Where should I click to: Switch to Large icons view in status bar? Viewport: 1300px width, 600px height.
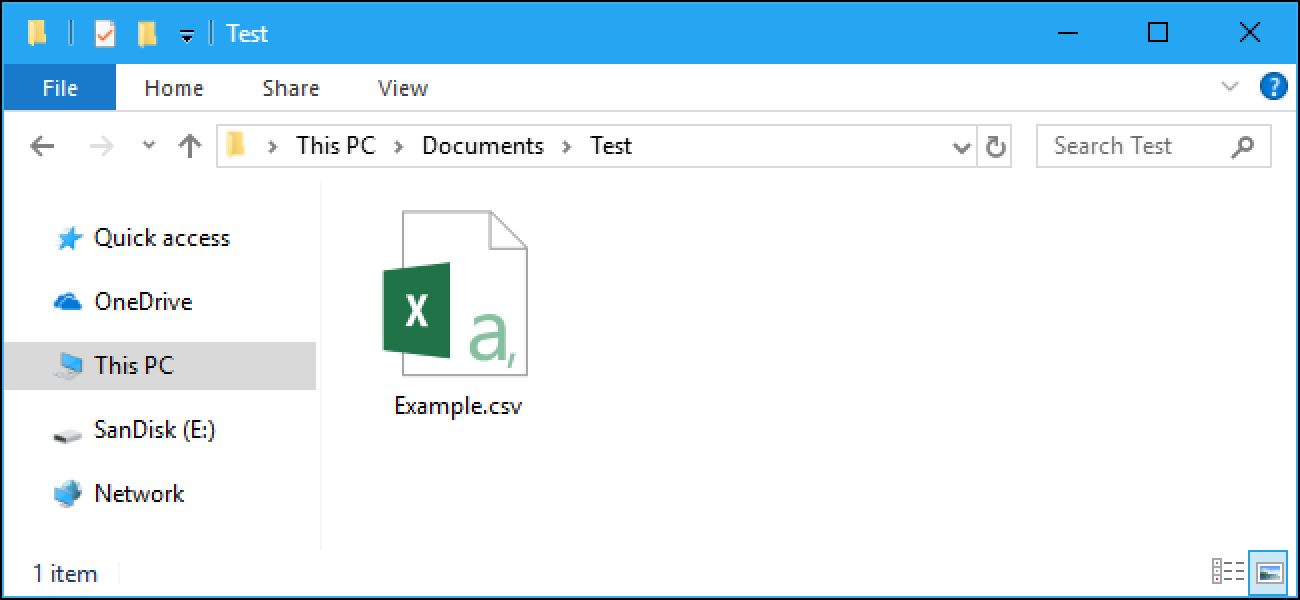click(x=1270, y=572)
